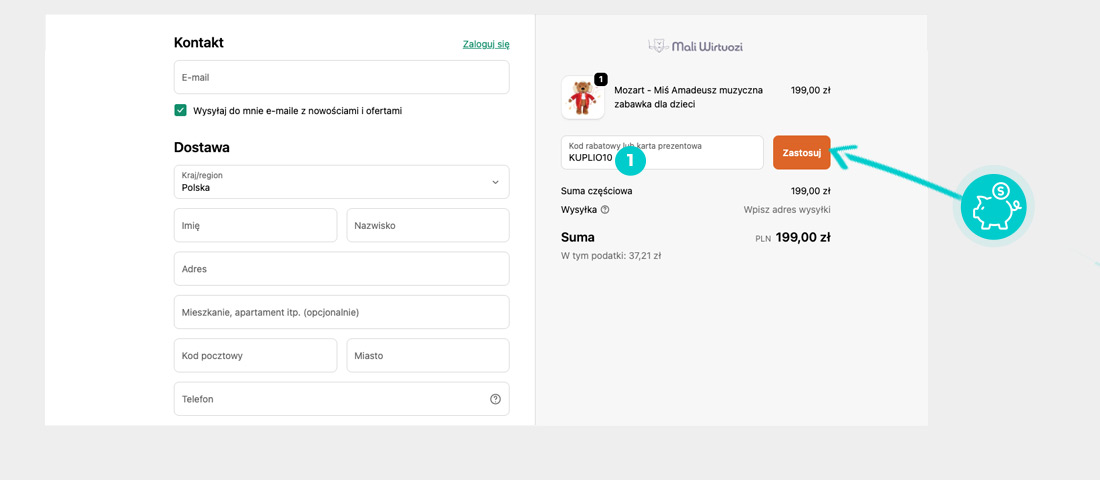
Task: Click the Mali Wirtuozi store logo
Action: tap(695, 46)
